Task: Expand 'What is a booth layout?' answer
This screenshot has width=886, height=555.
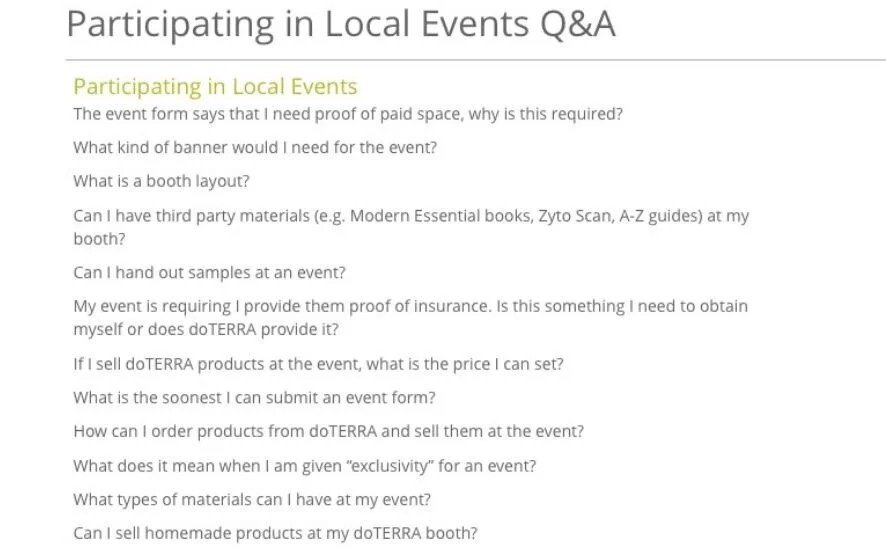Action: (161, 181)
